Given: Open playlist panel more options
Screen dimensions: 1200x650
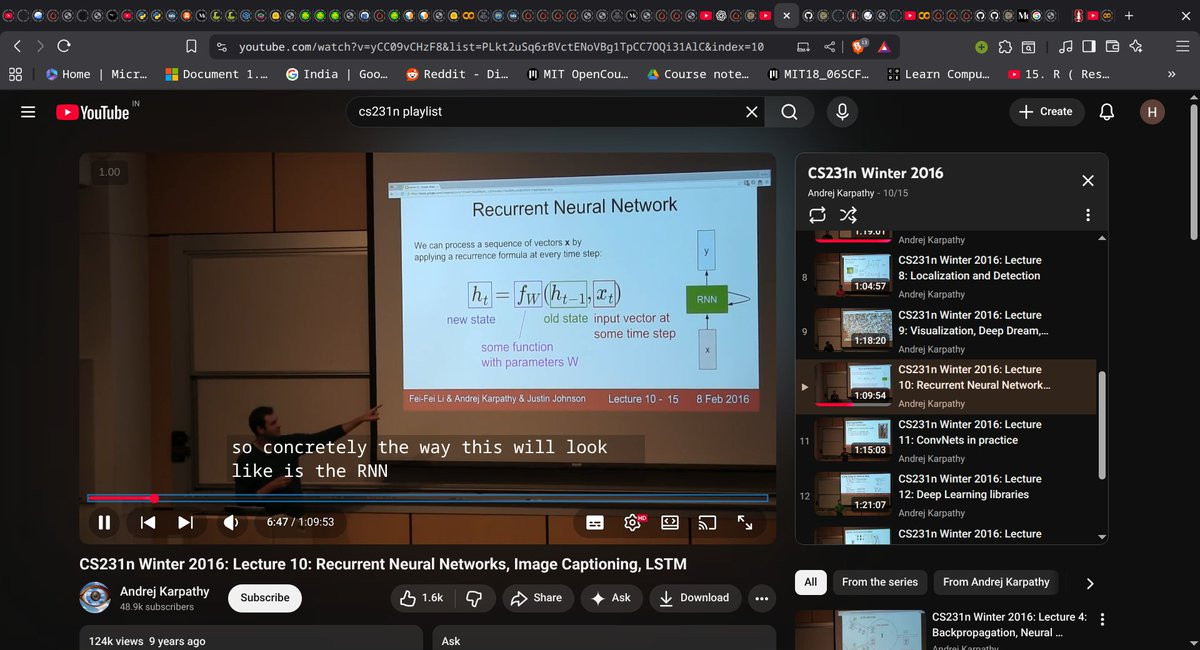Looking at the screenshot, I should pyautogui.click(x=1088, y=215).
